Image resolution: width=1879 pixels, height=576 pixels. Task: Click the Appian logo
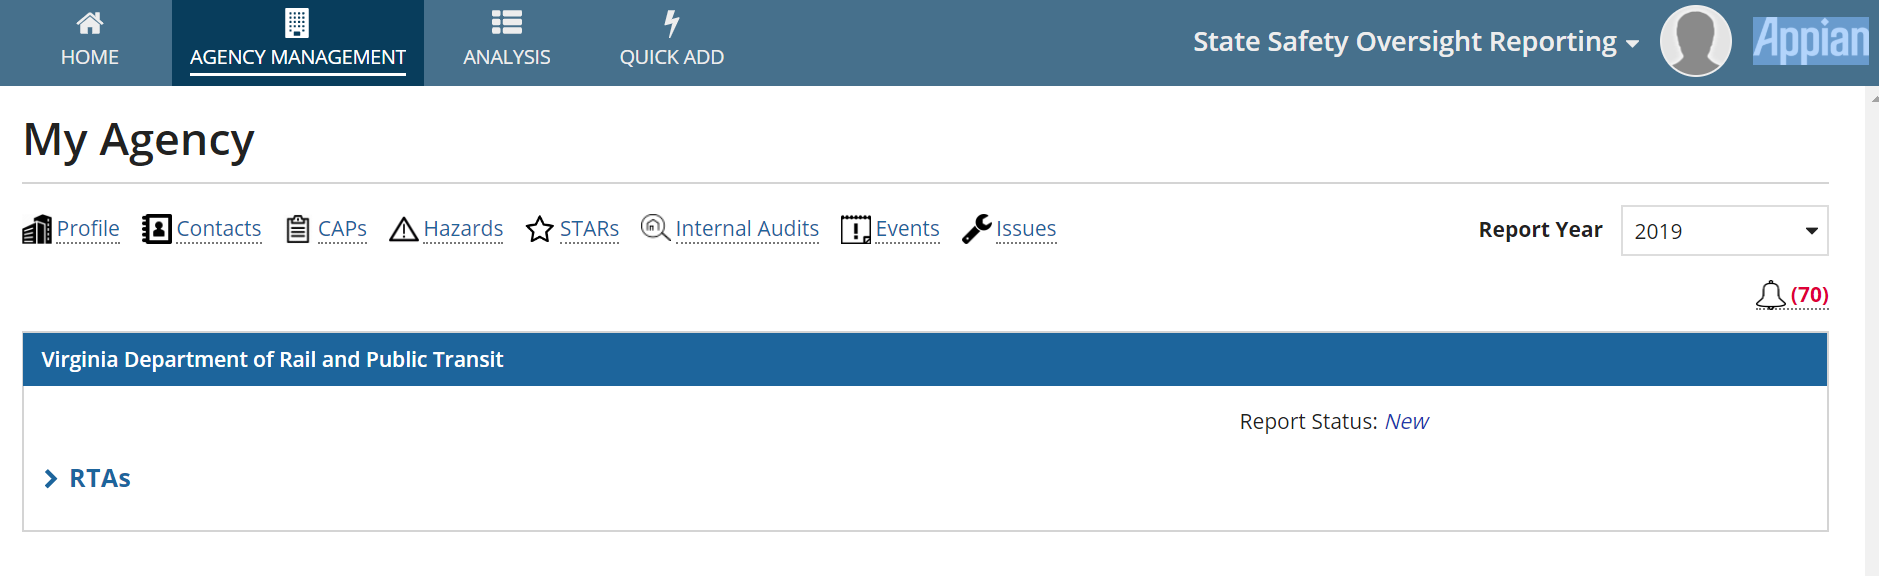[x=1810, y=42]
